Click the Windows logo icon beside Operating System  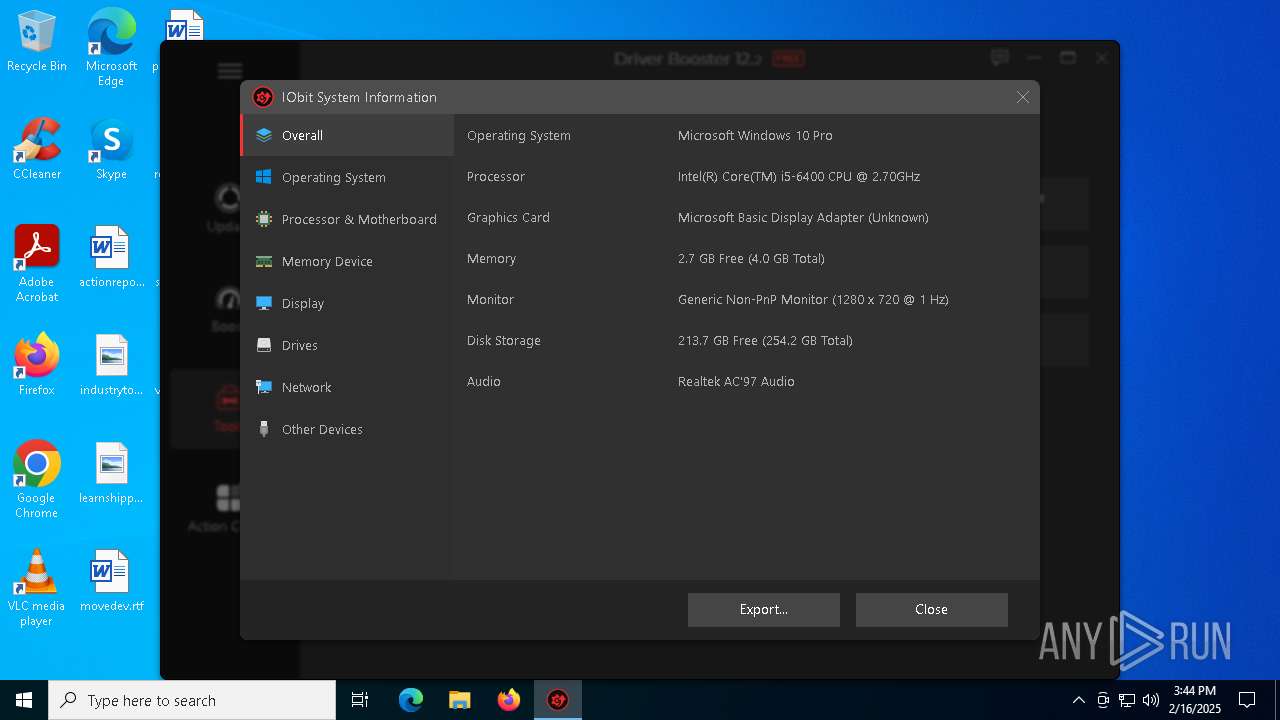pos(264,177)
